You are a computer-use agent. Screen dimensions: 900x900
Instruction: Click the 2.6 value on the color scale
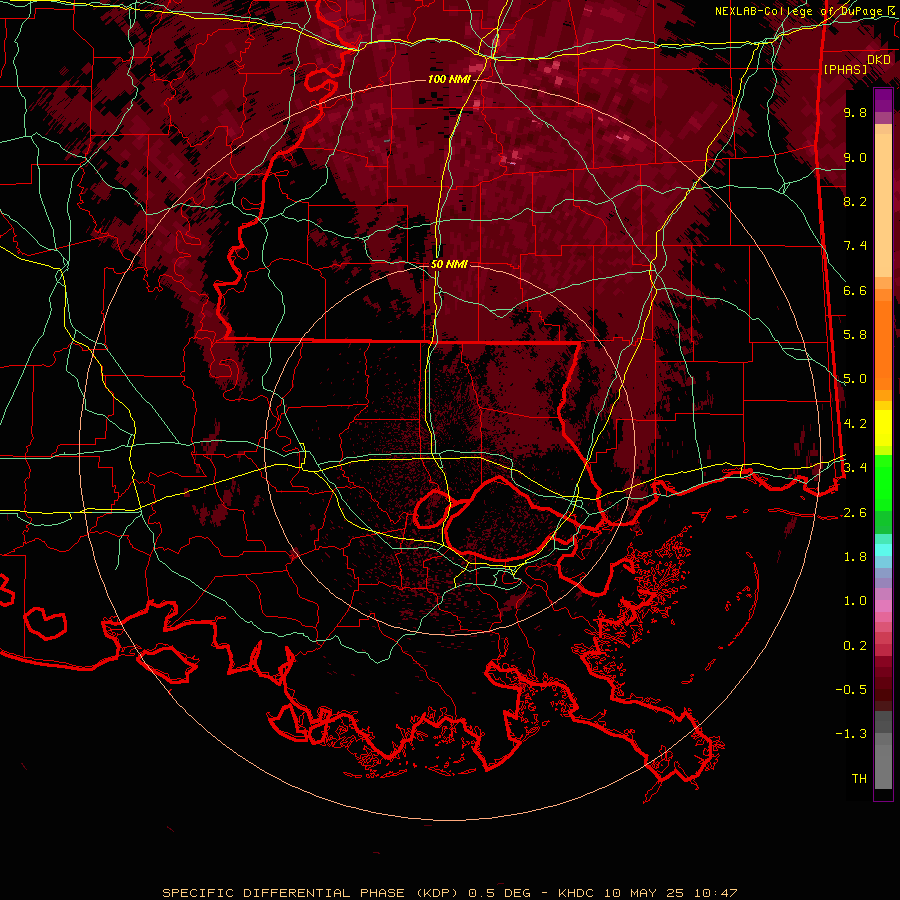tap(855, 513)
